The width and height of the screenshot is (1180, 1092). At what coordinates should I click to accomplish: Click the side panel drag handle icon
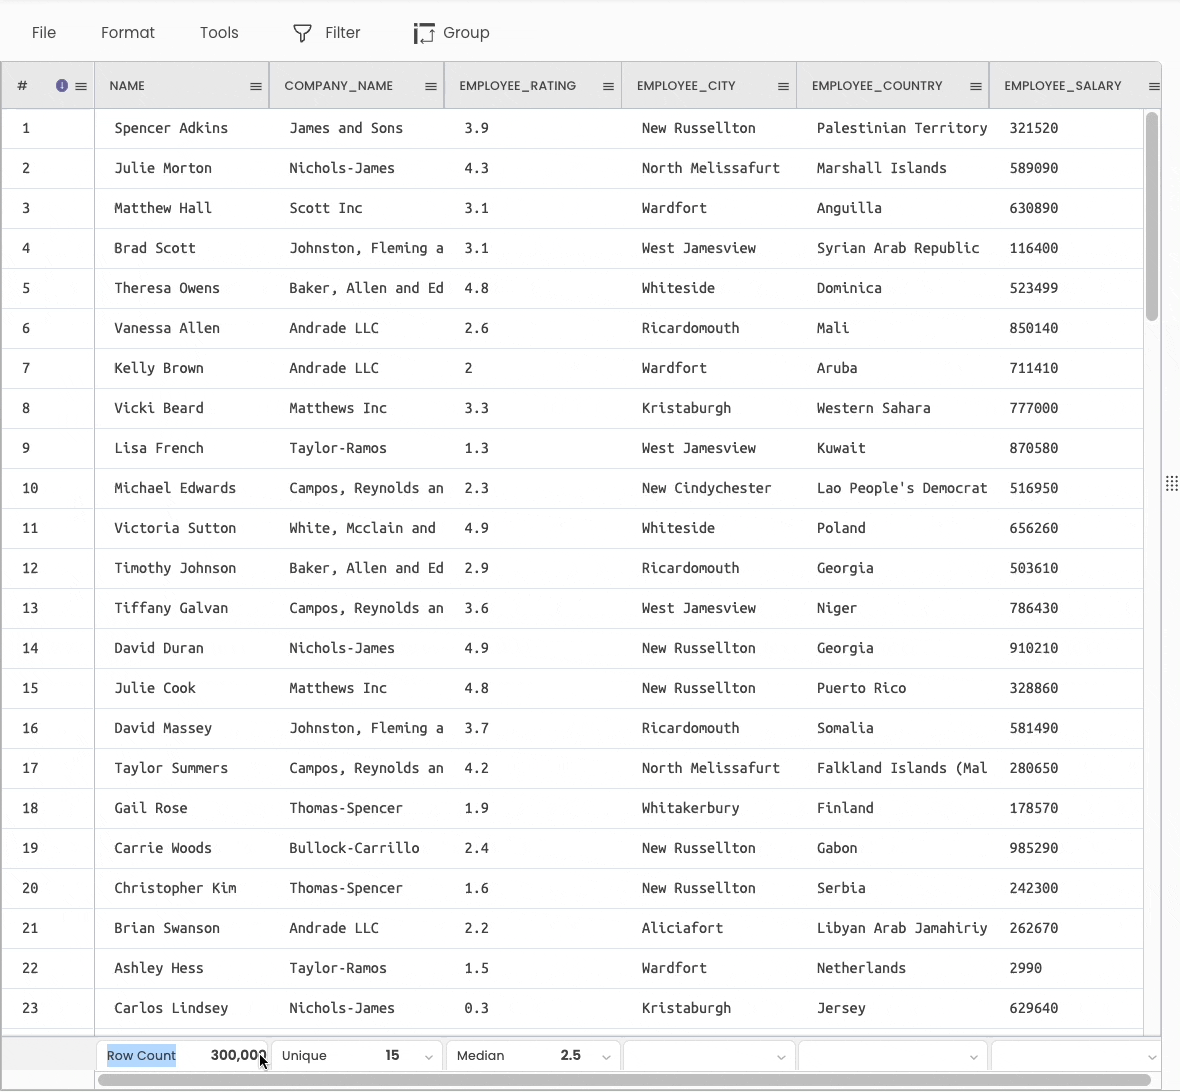tap(1171, 484)
